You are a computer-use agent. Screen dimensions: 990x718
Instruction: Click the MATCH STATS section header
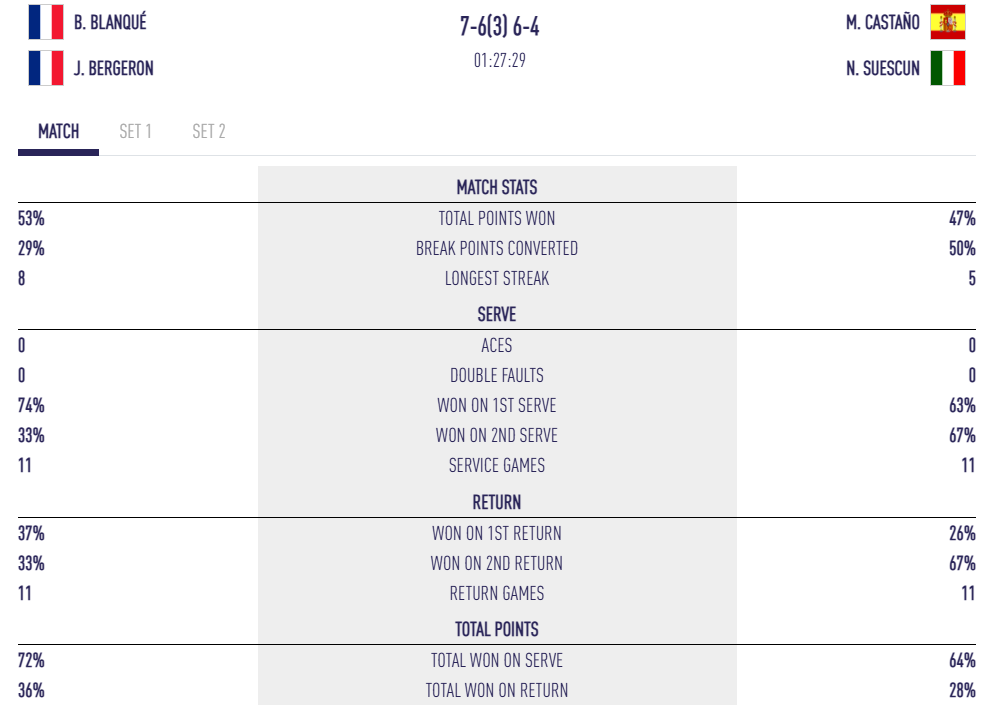497,188
